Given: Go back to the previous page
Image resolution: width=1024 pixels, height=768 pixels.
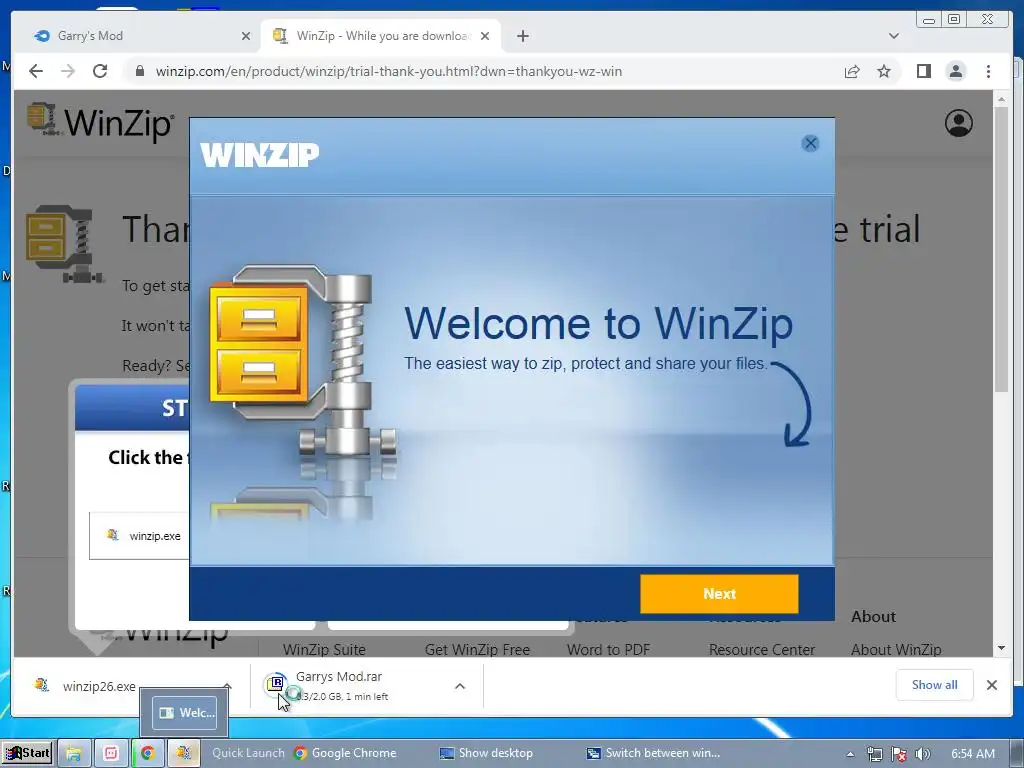Looking at the screenshot, I should coord(36,71).
